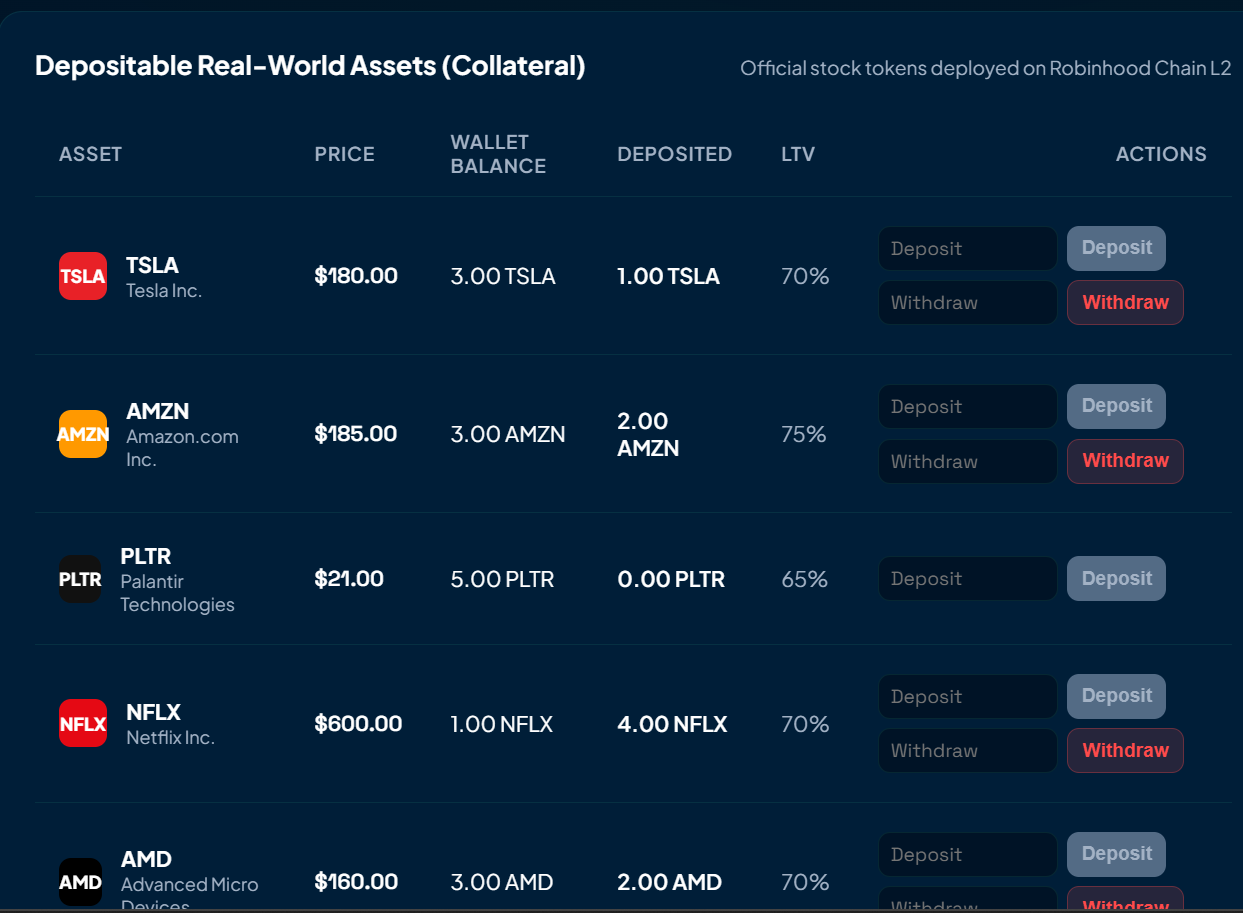Click the Withdraw button for TSLA

[1125, 303]
